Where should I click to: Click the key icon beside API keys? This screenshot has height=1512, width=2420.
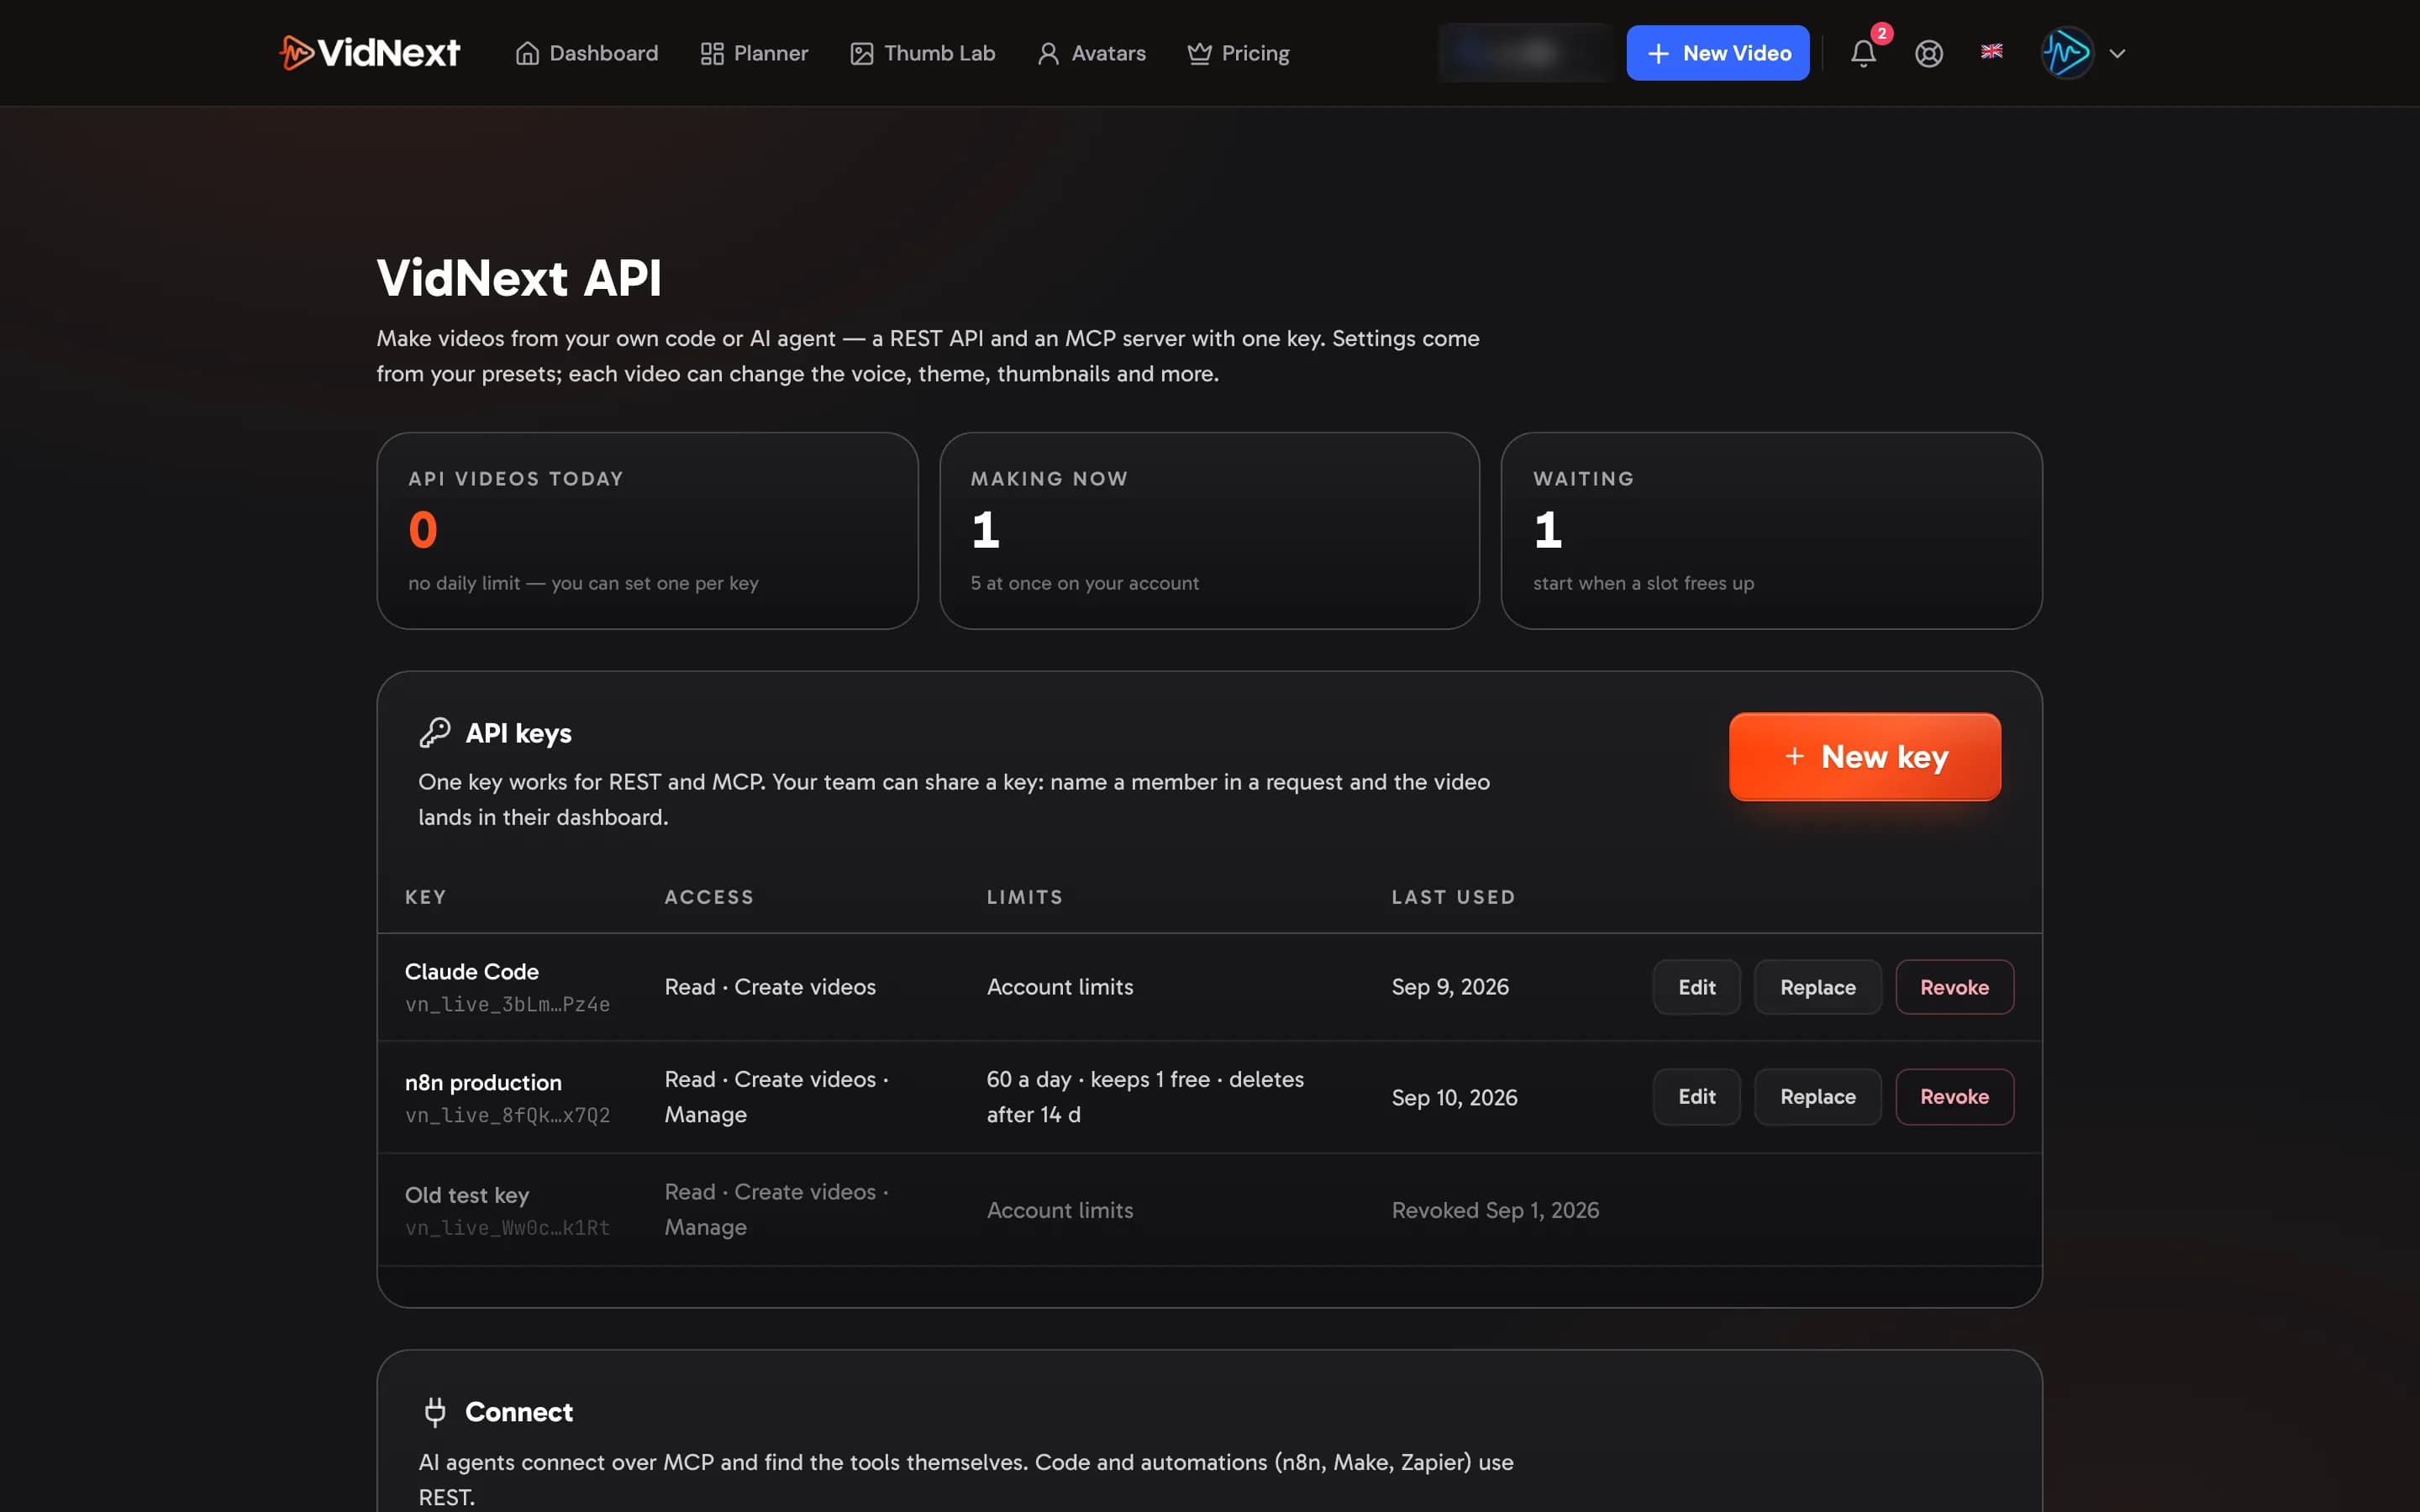point(435,733)
